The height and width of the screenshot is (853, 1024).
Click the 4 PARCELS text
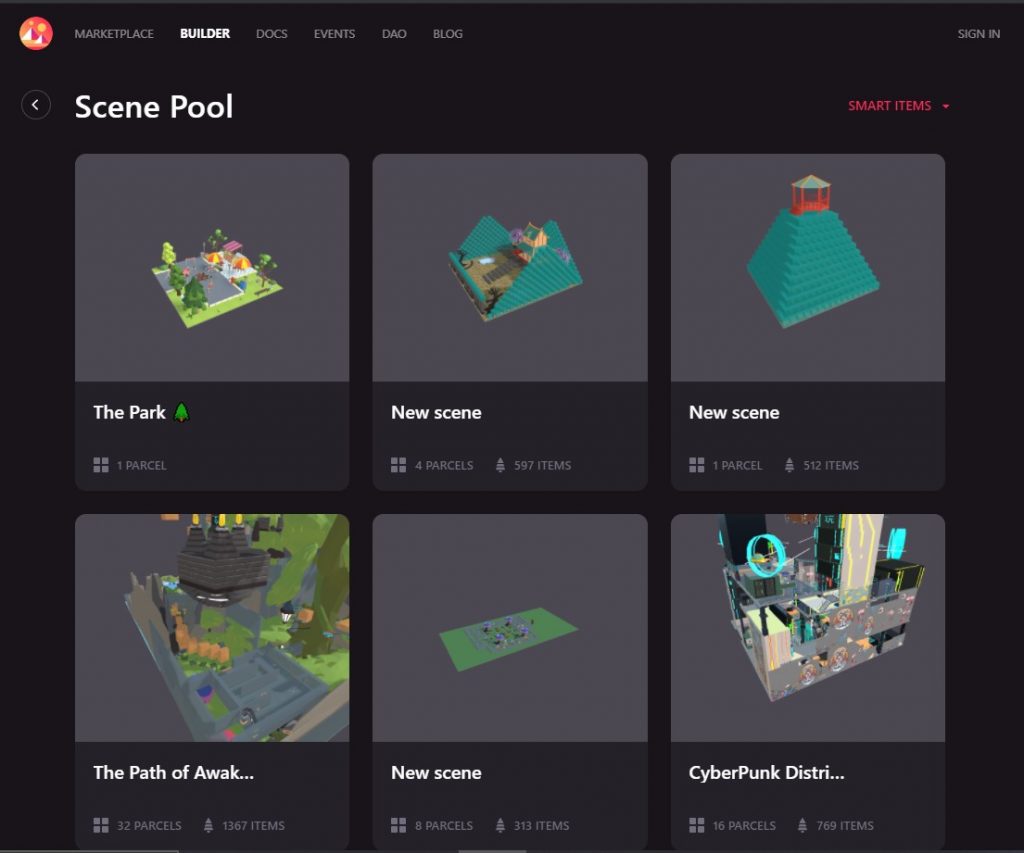click(x=444, y=465)
